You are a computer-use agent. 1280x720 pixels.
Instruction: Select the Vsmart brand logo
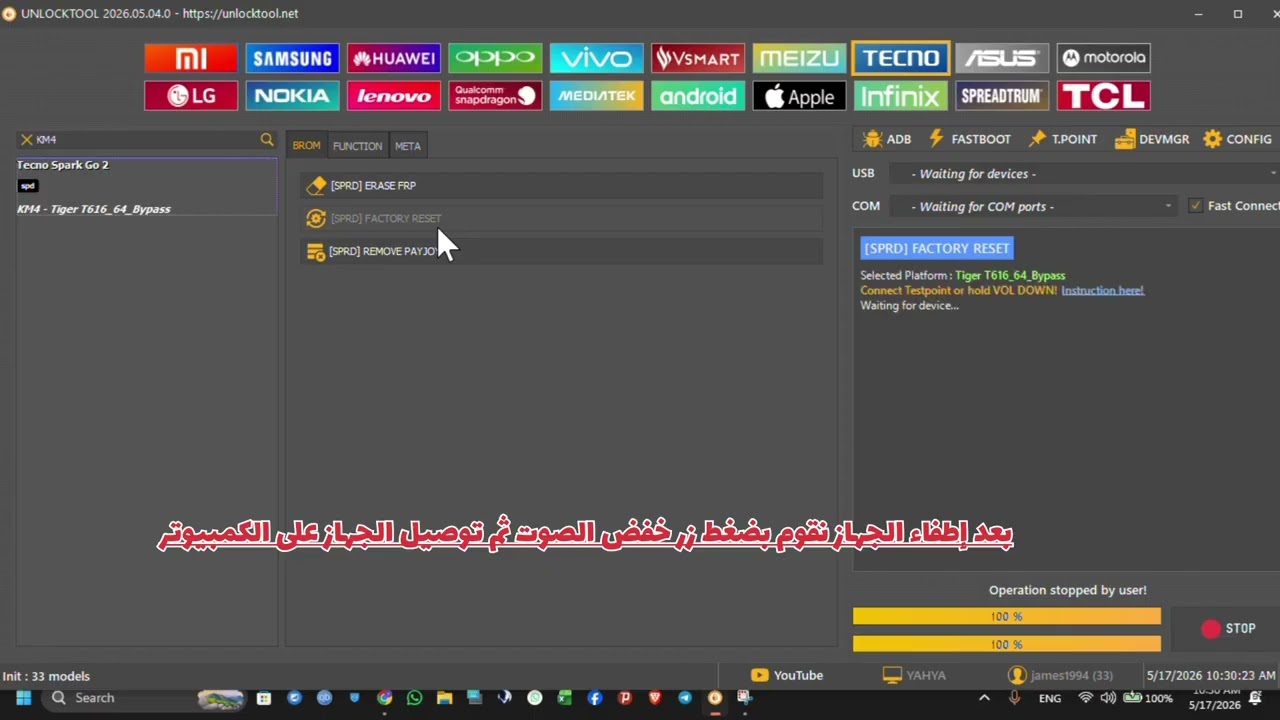[x=698, y=58]
